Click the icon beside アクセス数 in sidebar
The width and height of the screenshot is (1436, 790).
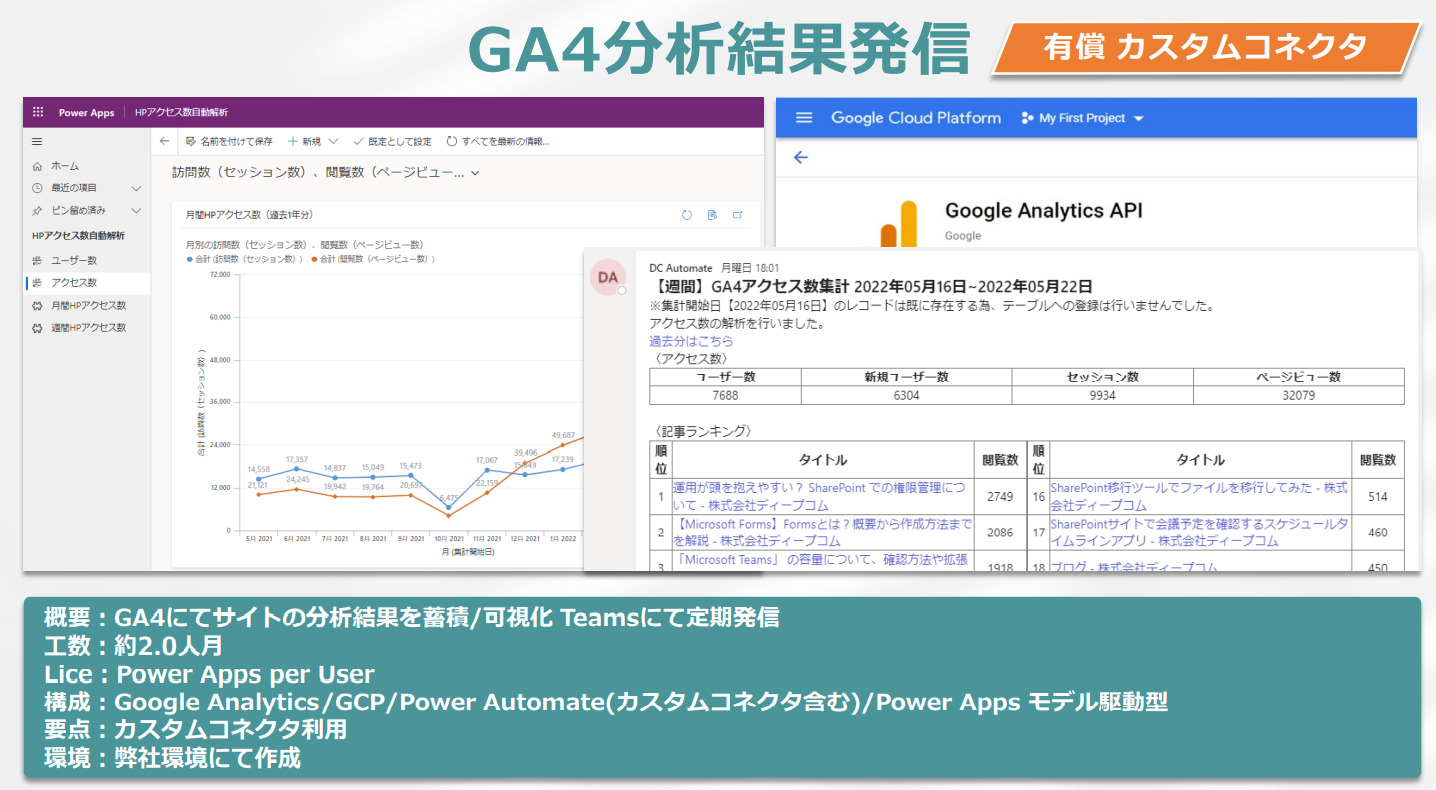pos(37,283)
